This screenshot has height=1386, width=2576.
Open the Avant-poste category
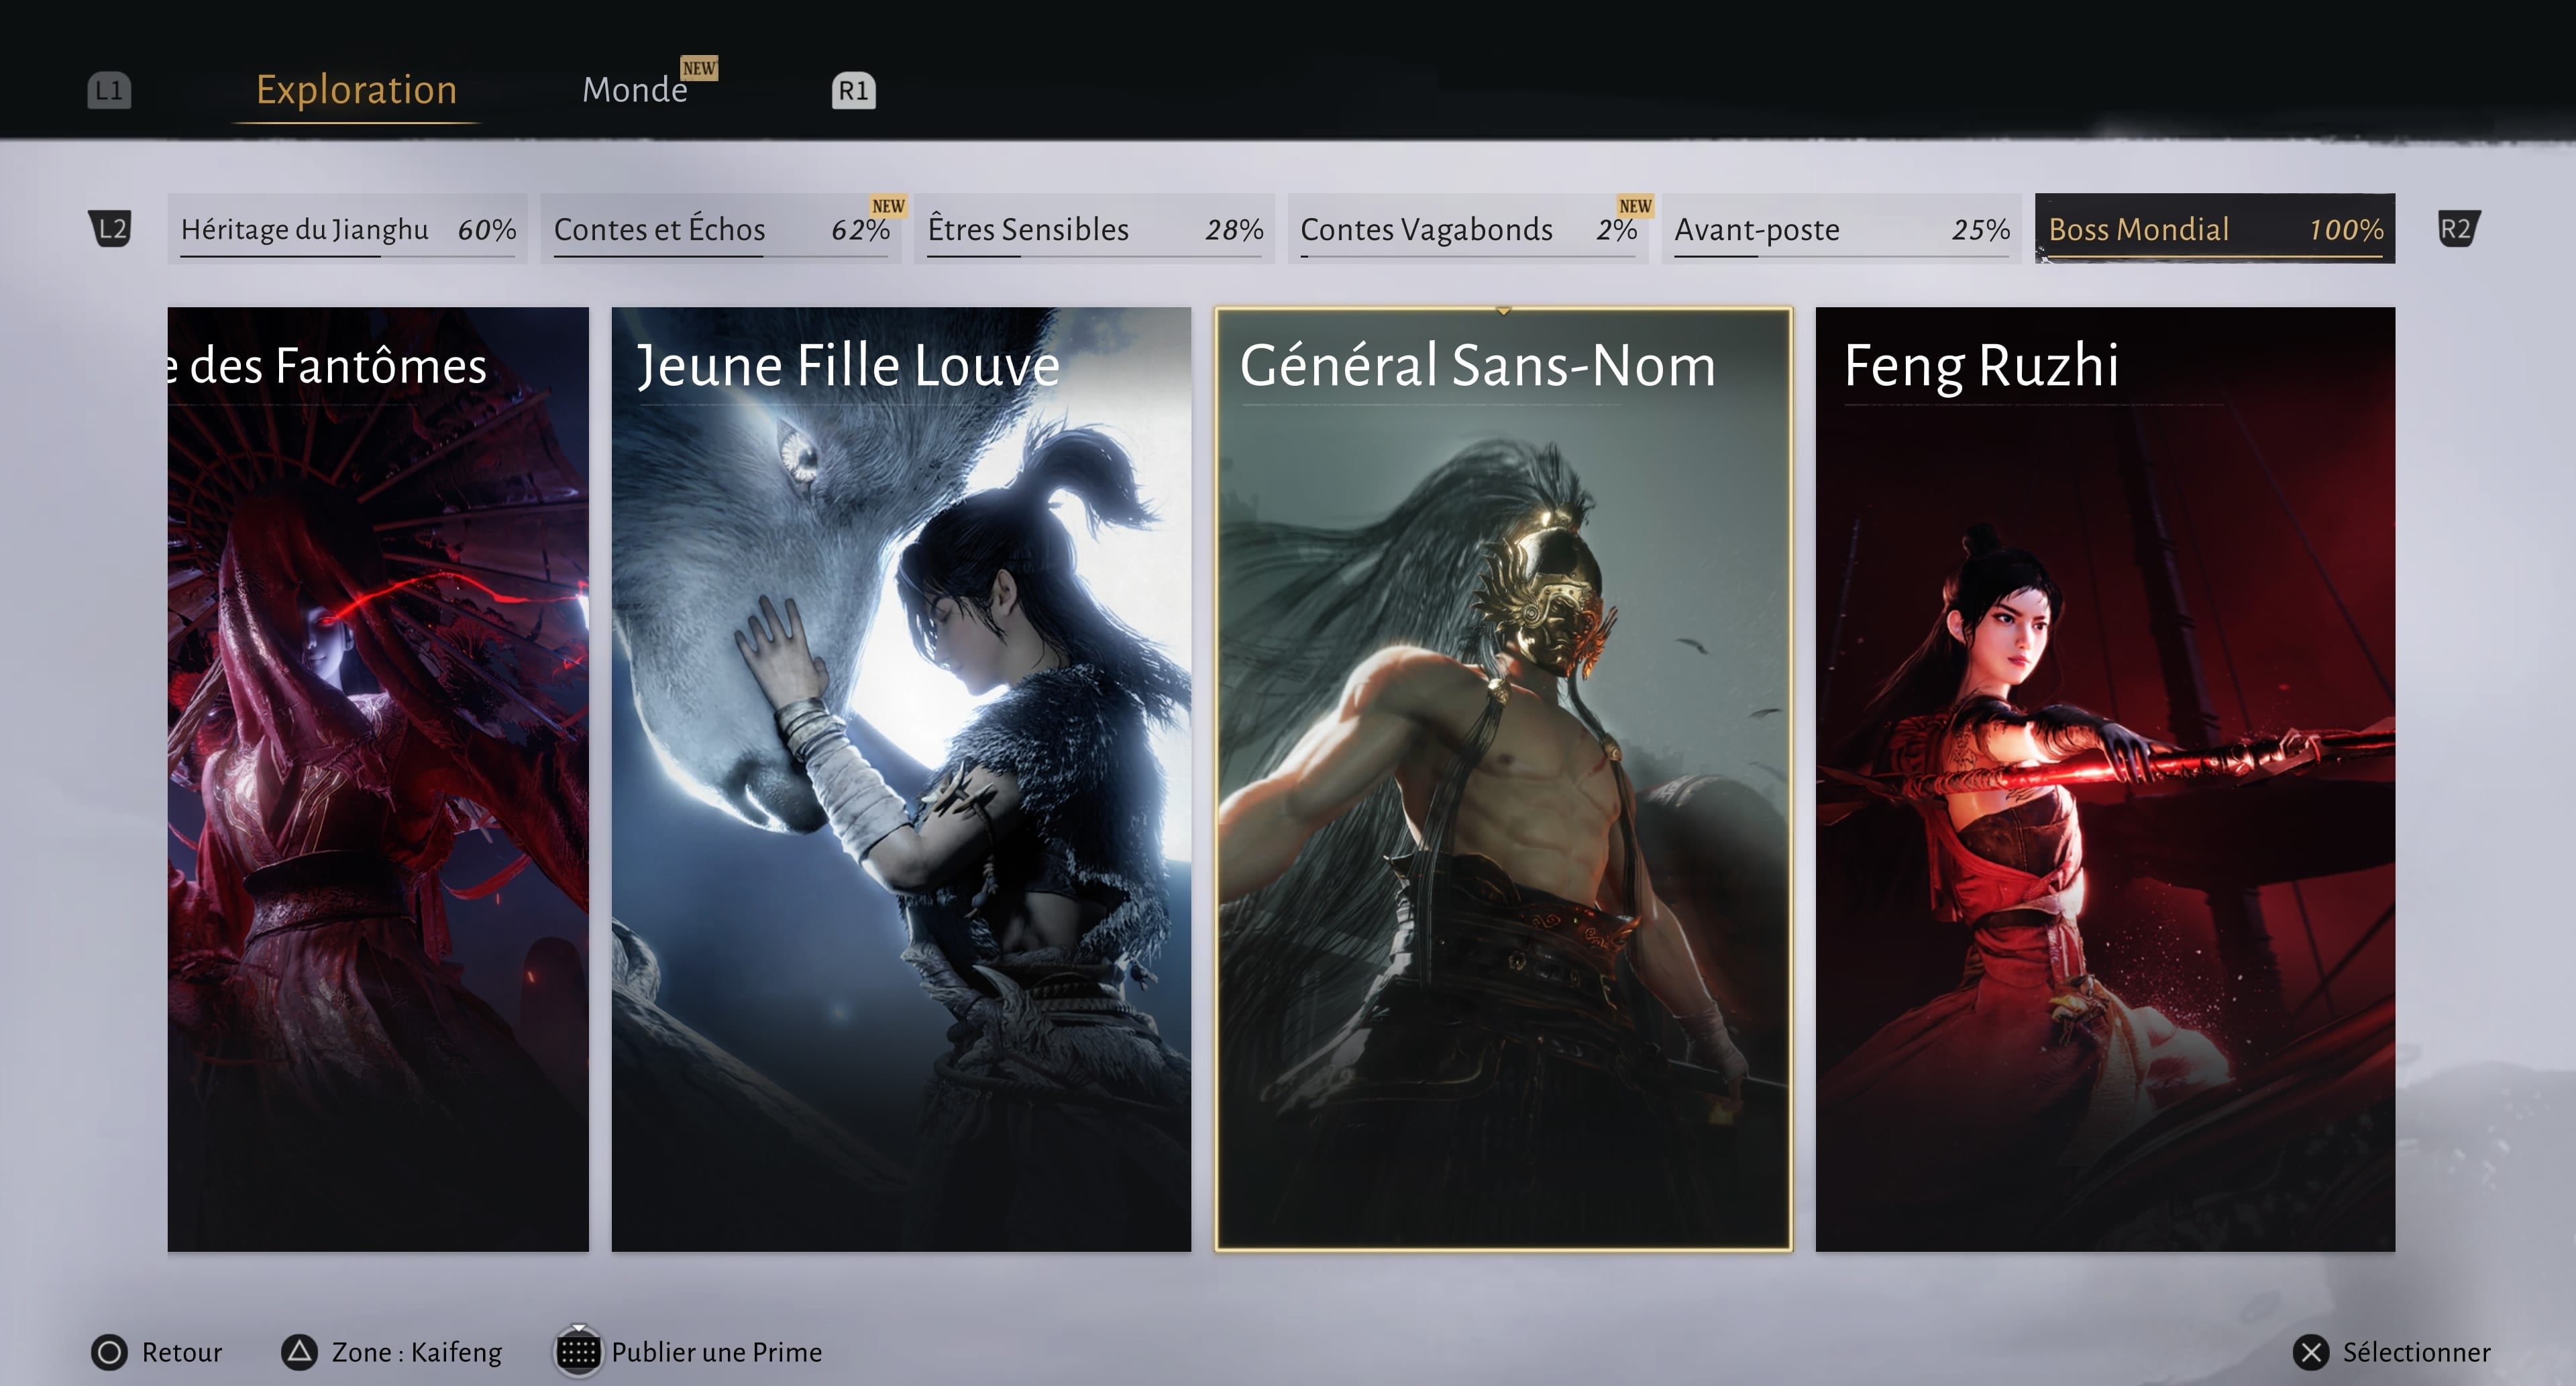[x=1842, y=229]
